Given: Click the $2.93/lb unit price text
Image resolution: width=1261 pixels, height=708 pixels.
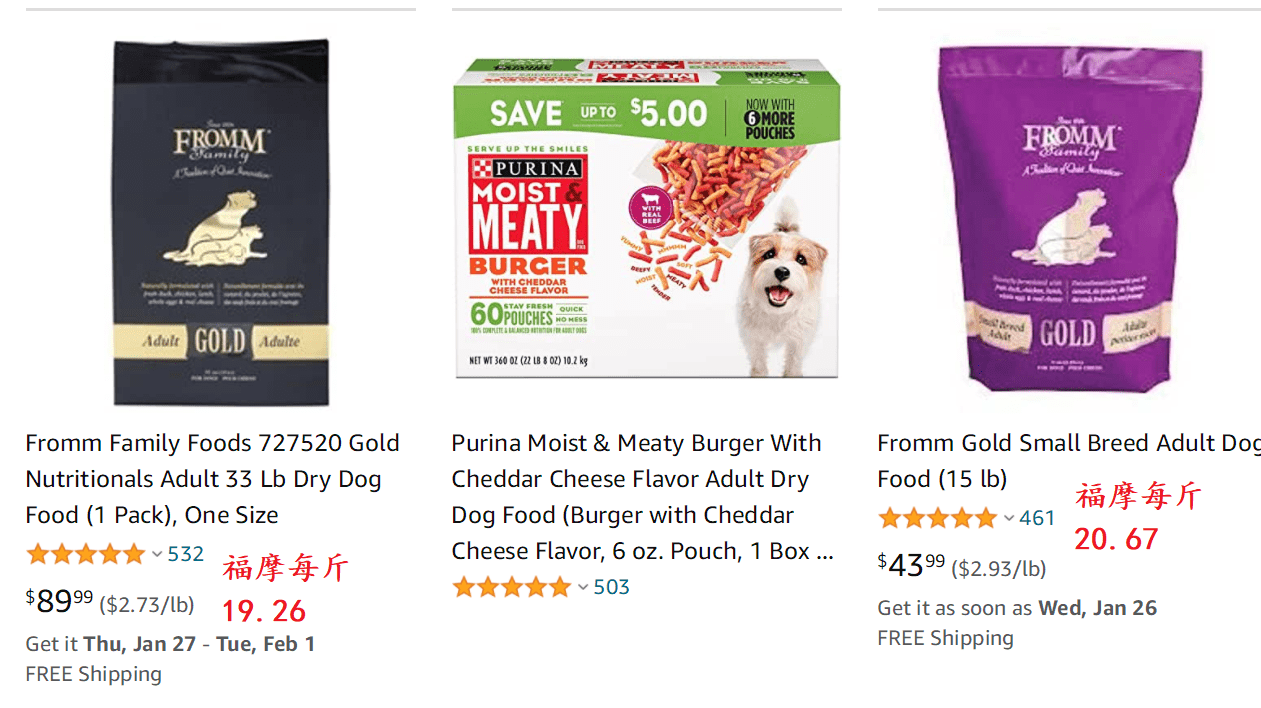Looking at the screenshot, I should tap(998, 568).
